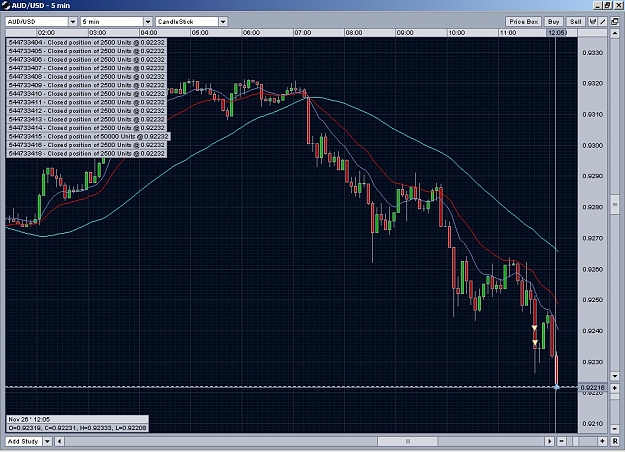Image resolution: width=625 pixels, height=452 pixels.
Task: Select order 644733416 closed position row
Action: [86, 145]
